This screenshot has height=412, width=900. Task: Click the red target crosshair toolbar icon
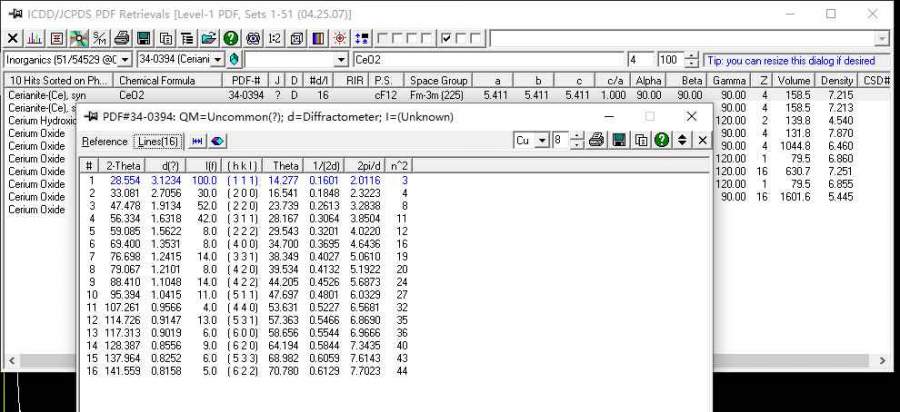(340, 39)
